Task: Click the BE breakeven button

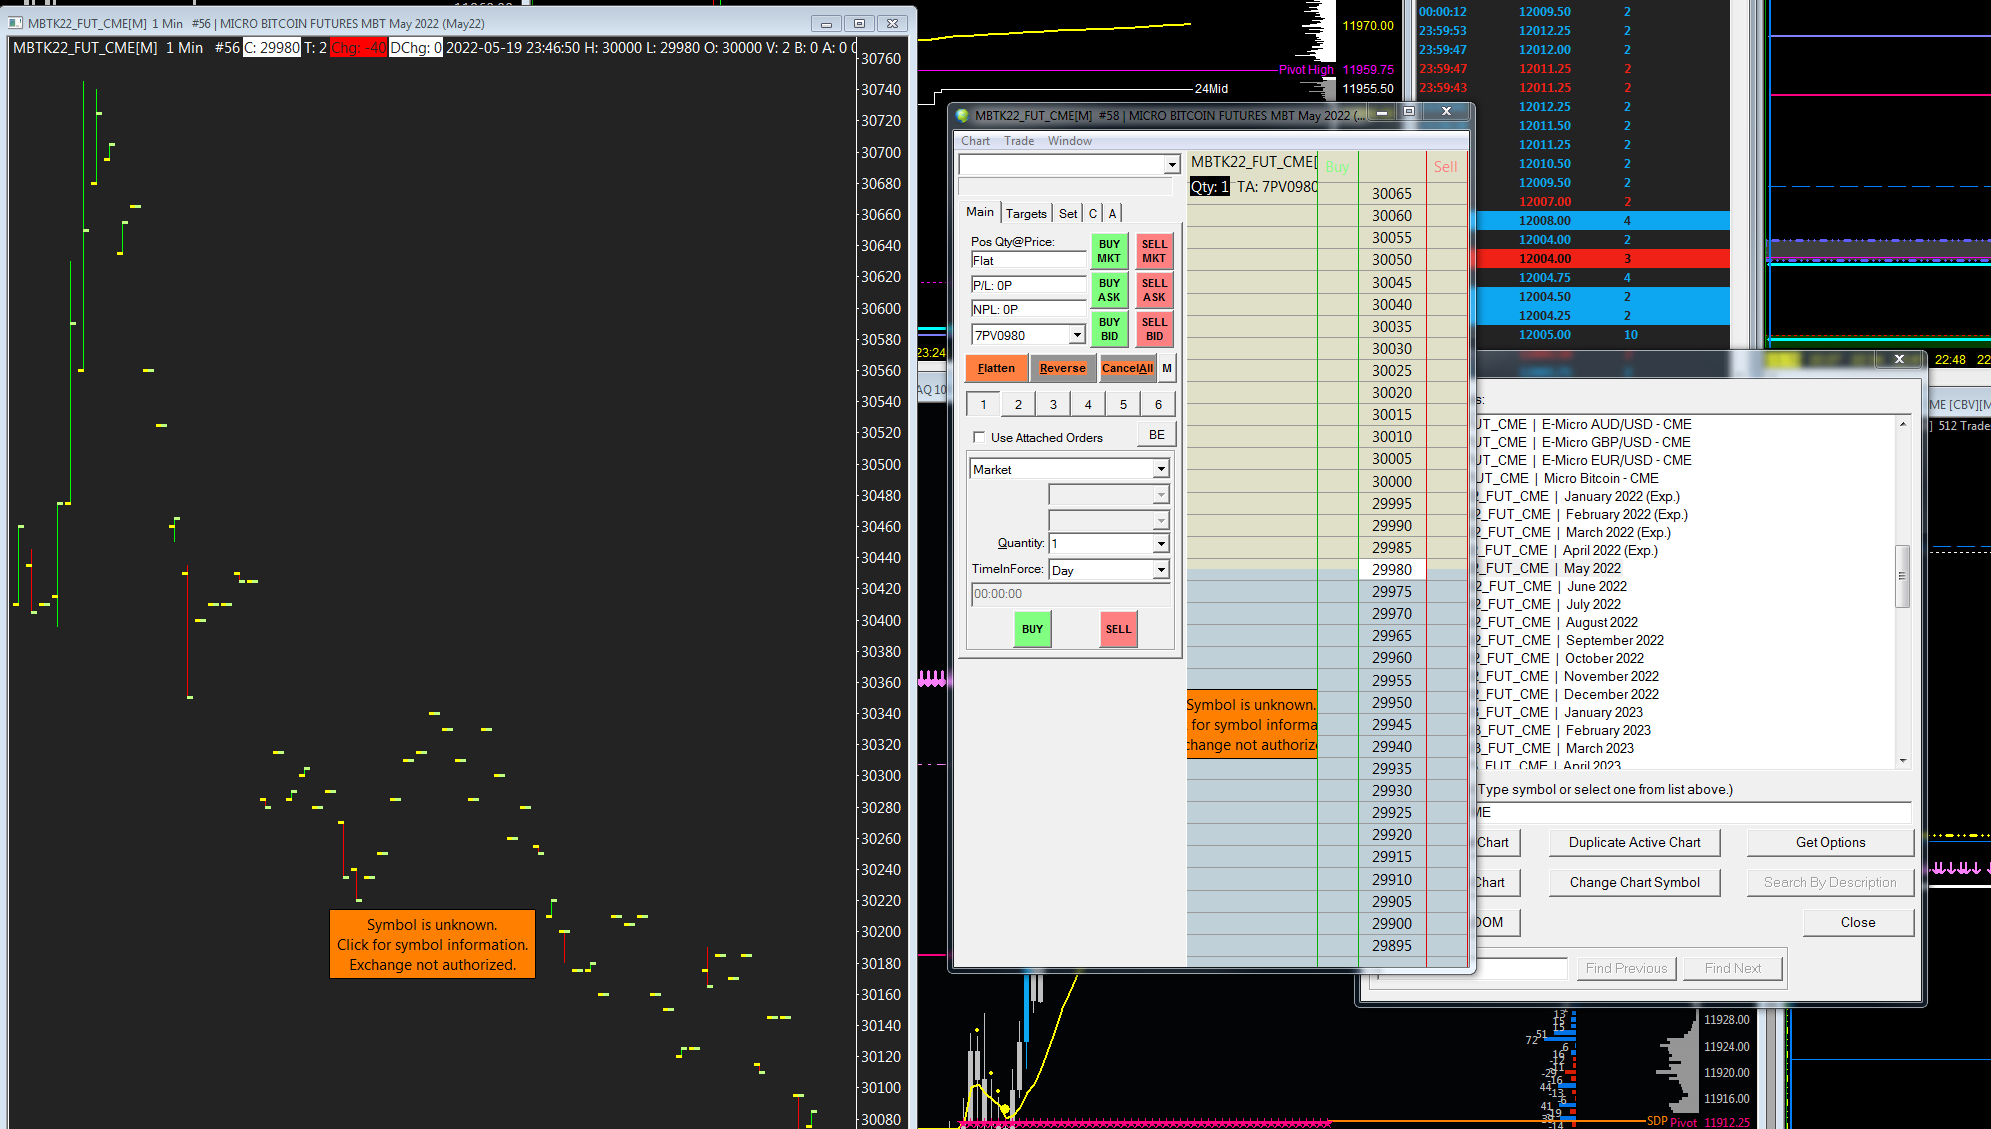Action: [x=1156, y=435]
